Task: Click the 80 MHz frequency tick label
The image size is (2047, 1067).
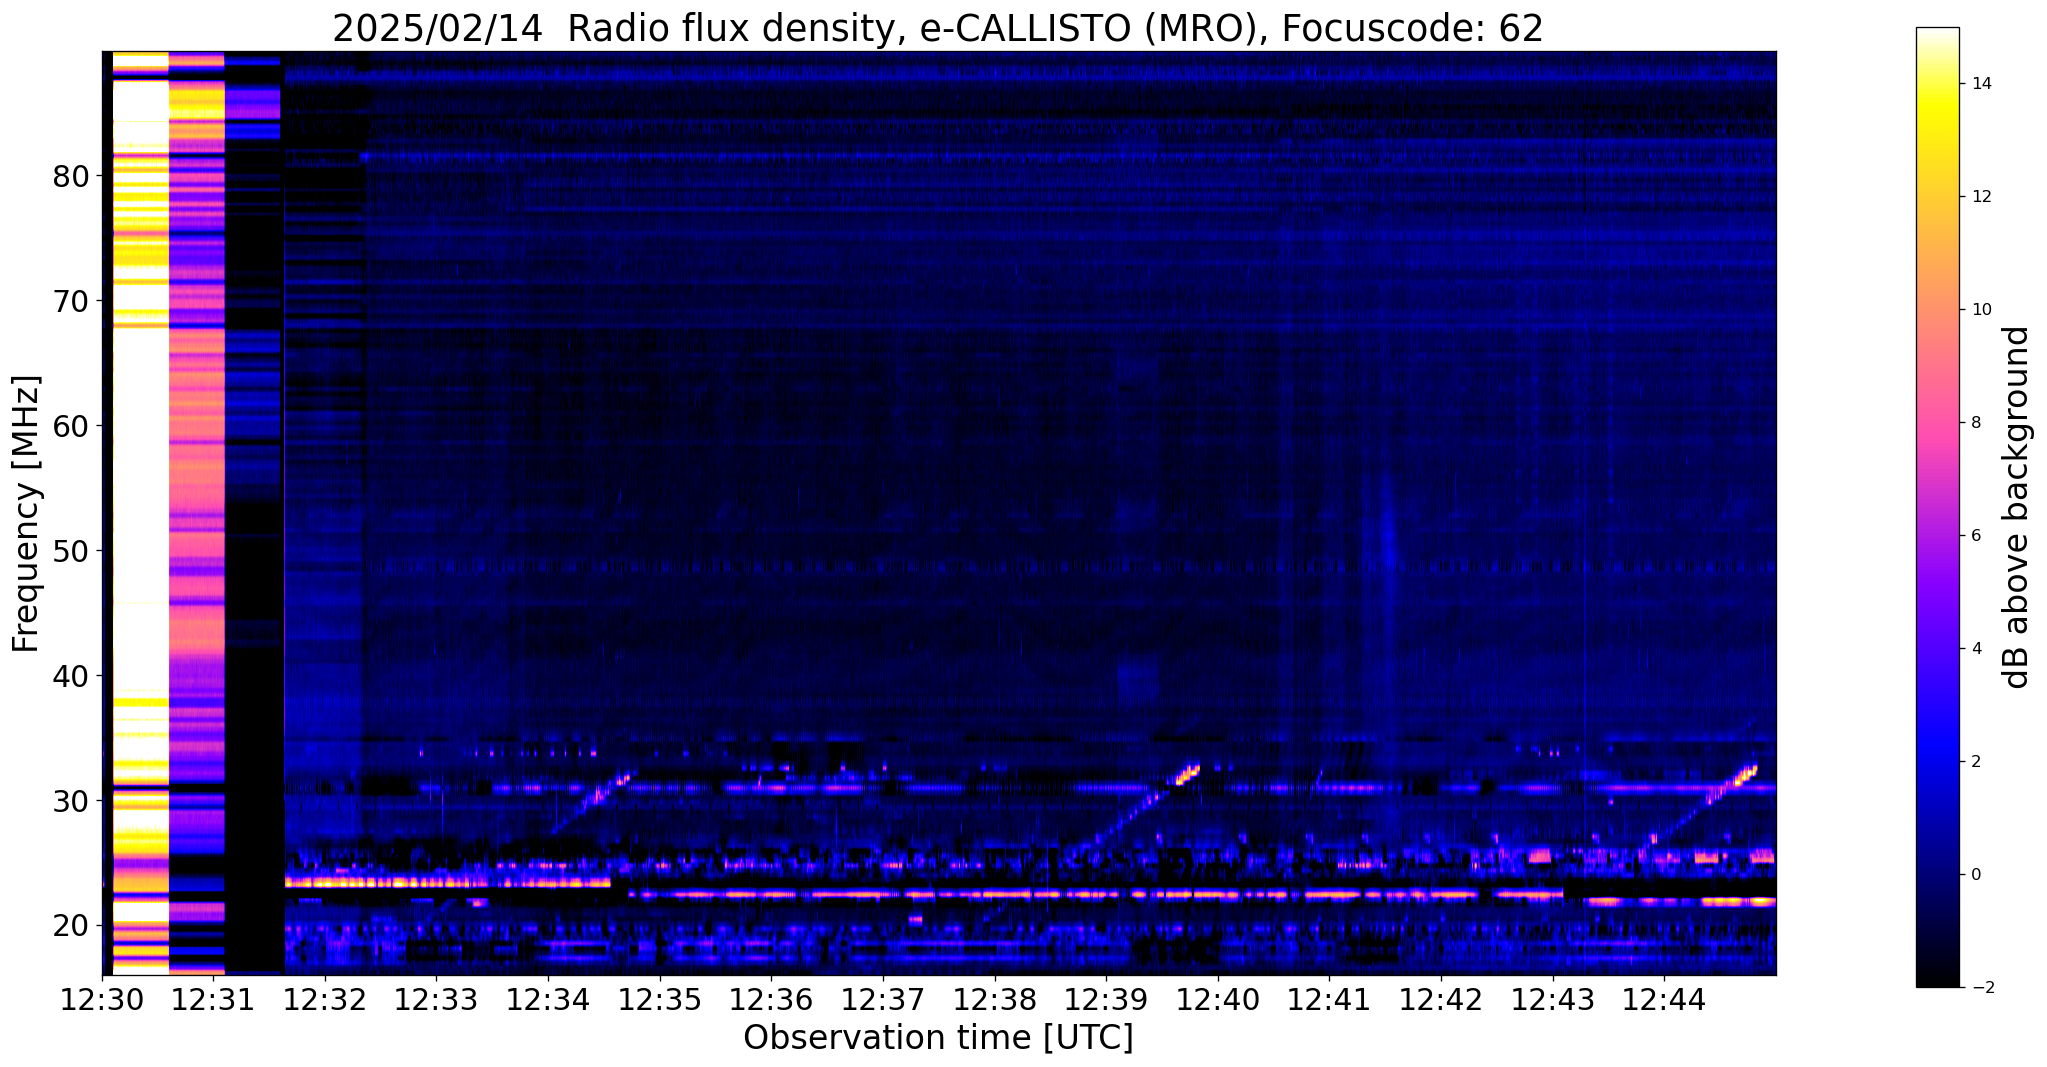Action: pos(71,177)
